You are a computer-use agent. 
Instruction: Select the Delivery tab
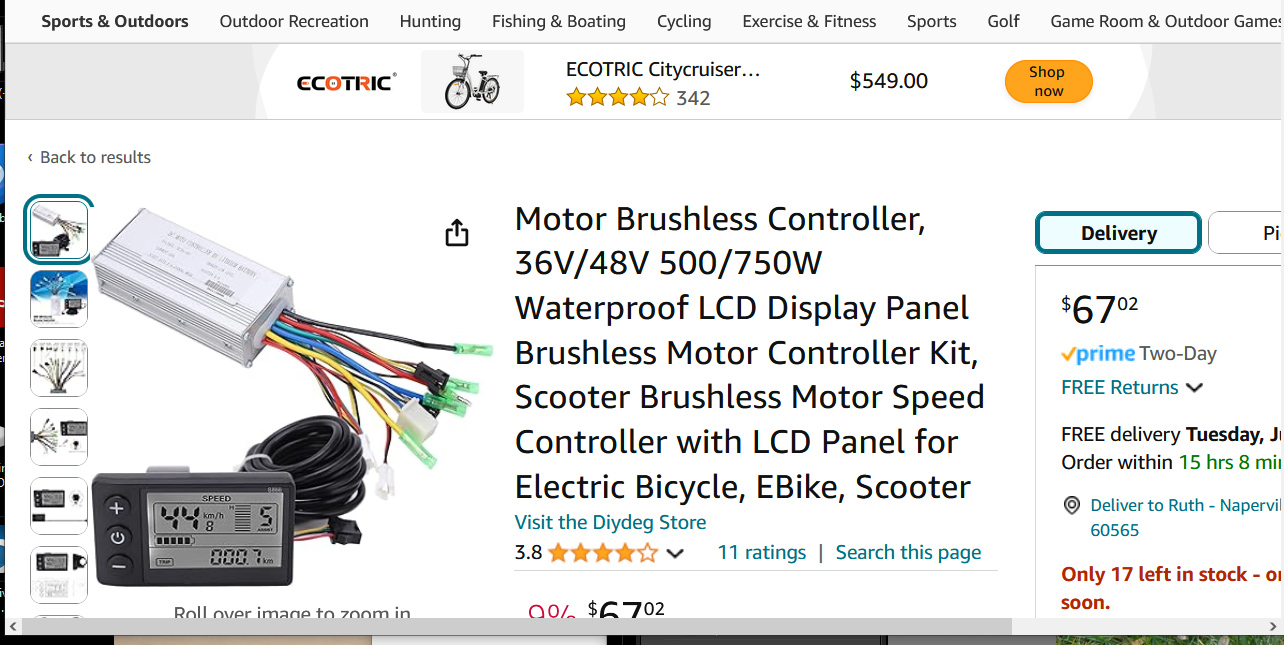click(x=1118, y=233)
